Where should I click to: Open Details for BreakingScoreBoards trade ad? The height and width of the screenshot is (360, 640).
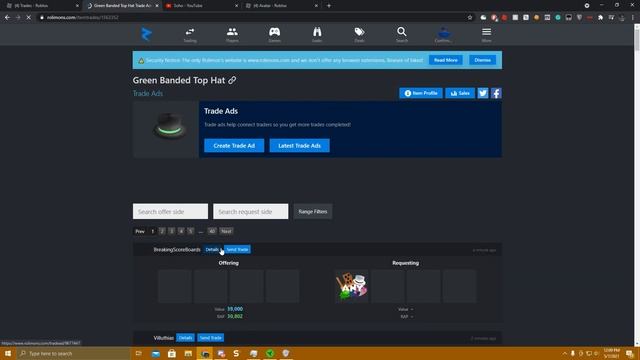[x=212, y=249]
